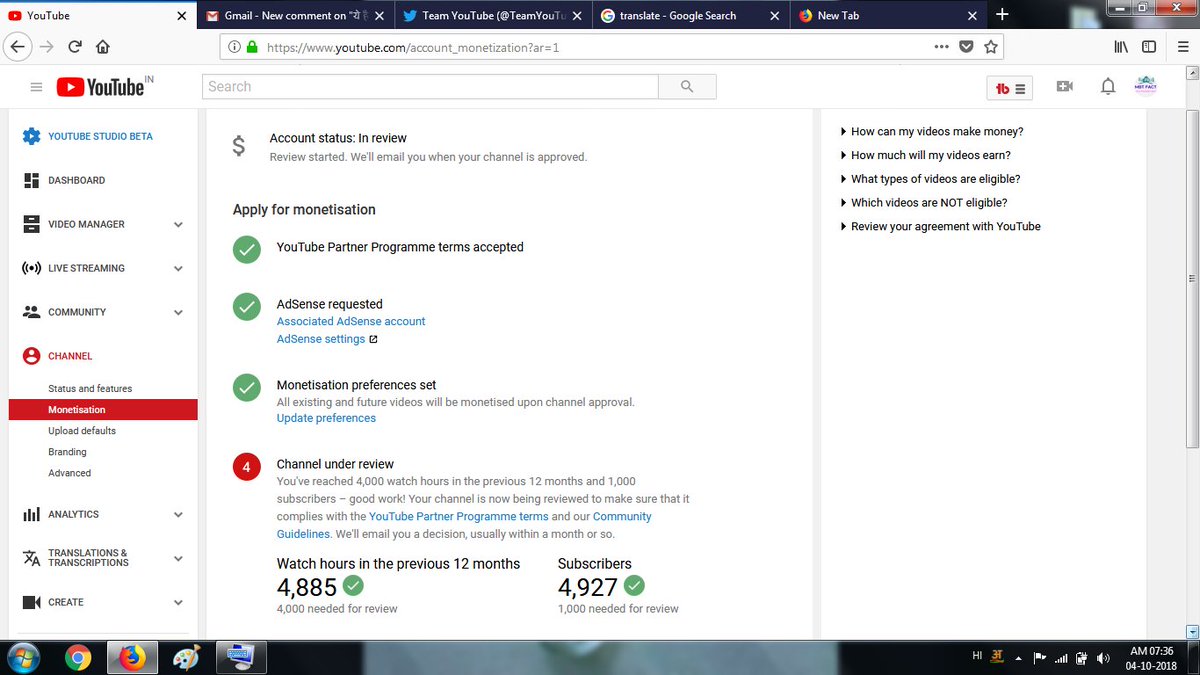Open the page actions three-dot menu
Screen dimensions: 1200x675
pos(941,46)
